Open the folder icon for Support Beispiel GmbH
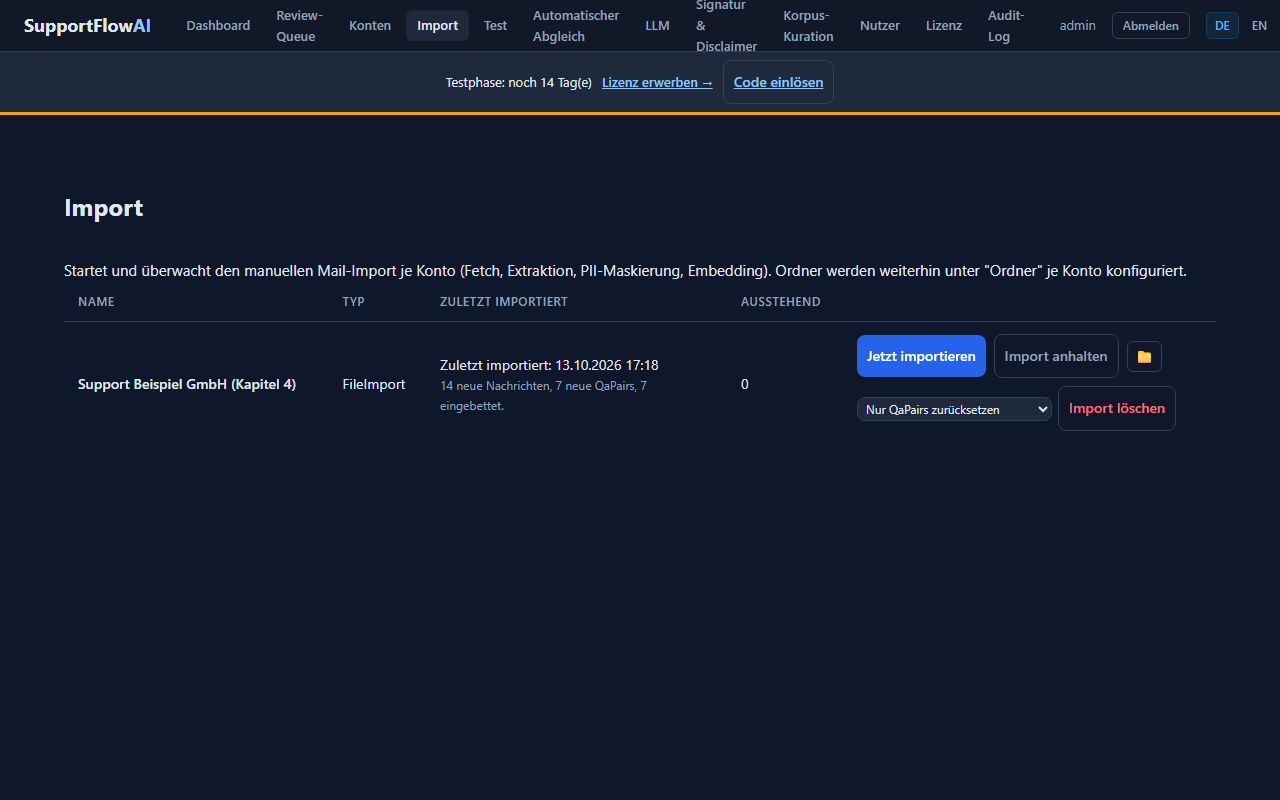 1144,356
